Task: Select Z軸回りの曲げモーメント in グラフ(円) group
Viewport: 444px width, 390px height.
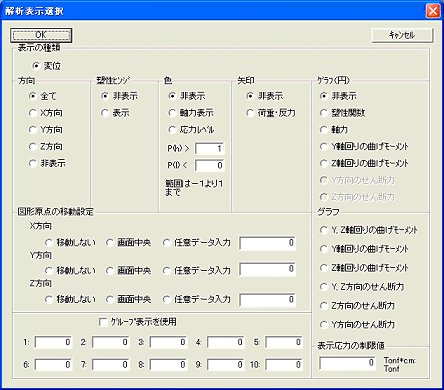Action: 364,163
